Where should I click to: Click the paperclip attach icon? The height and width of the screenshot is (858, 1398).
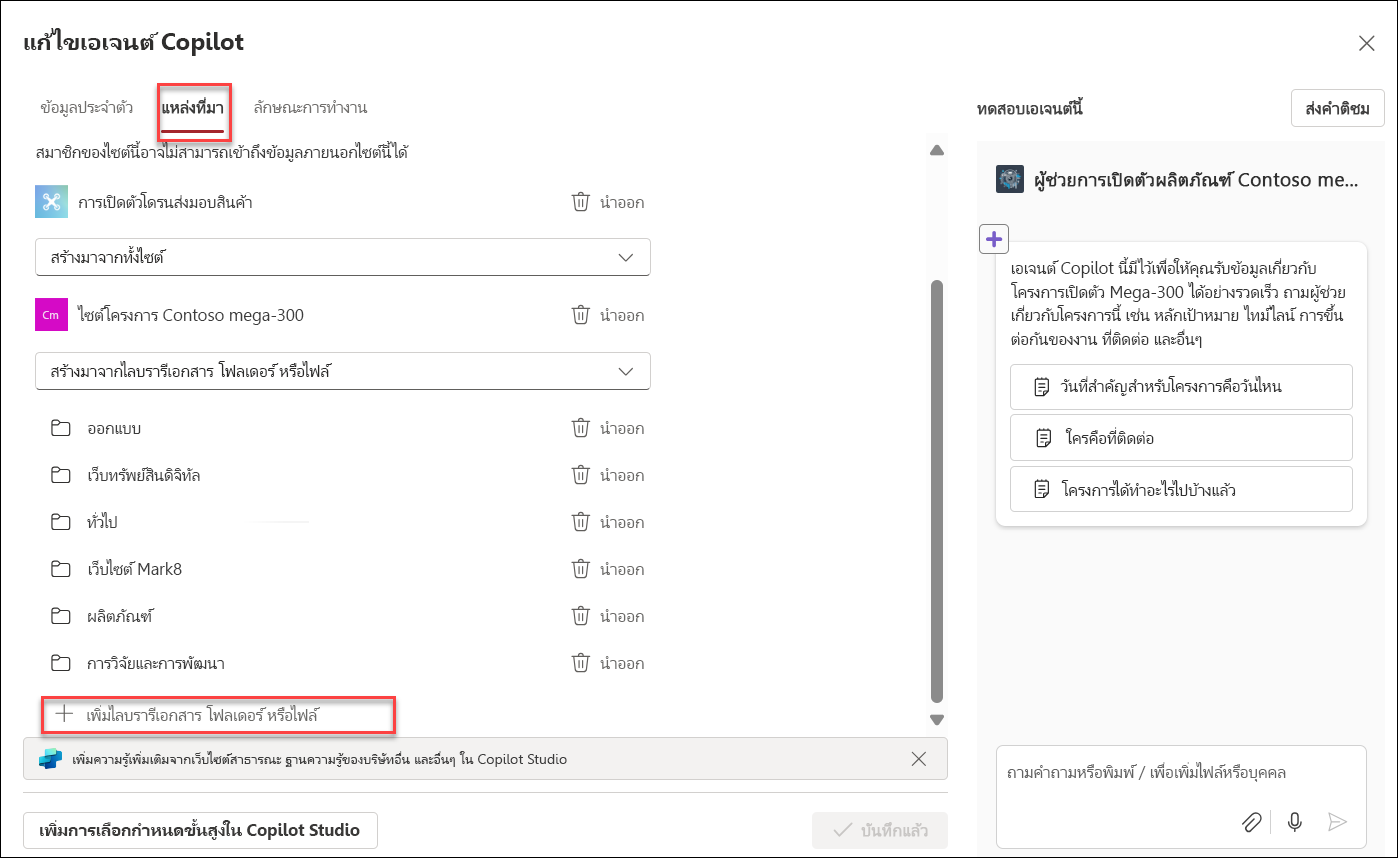pyautogui.click(x=1251, y=822)
